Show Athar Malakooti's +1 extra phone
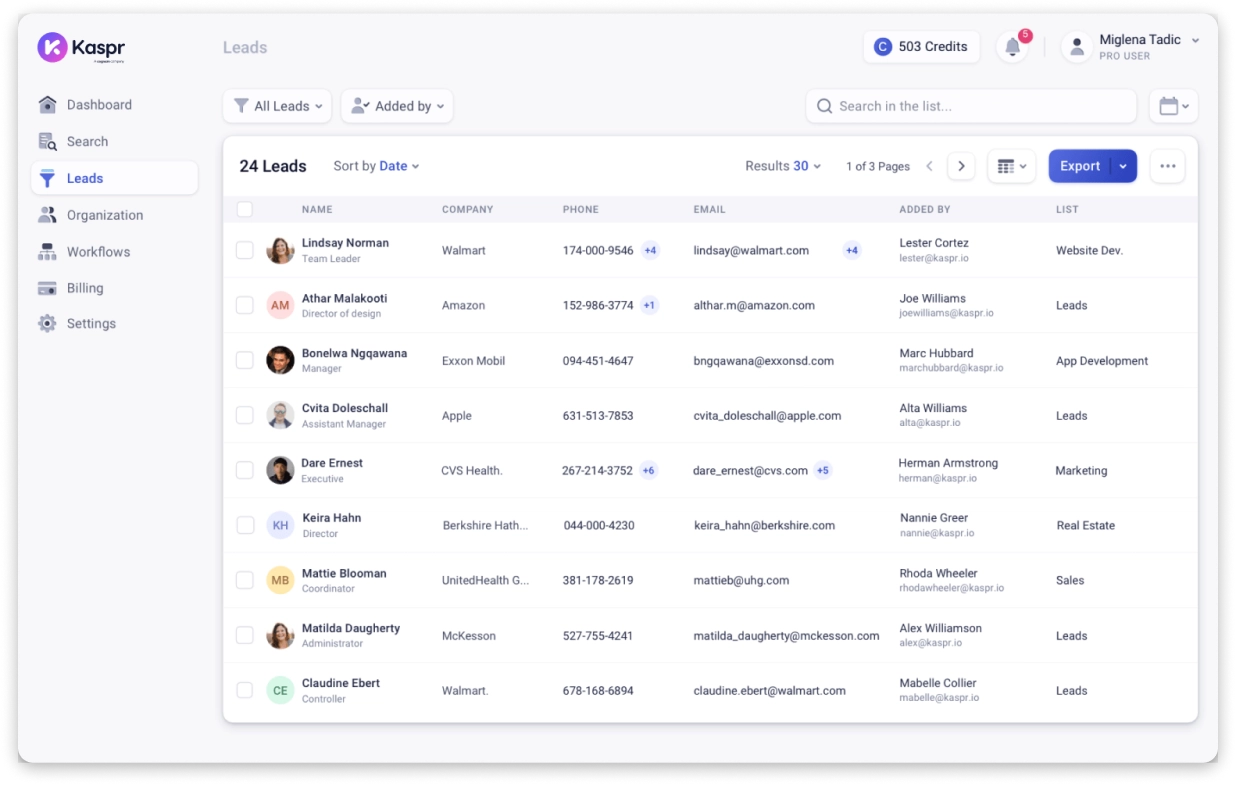This screenshot has height=786, width=1236. 649,306
